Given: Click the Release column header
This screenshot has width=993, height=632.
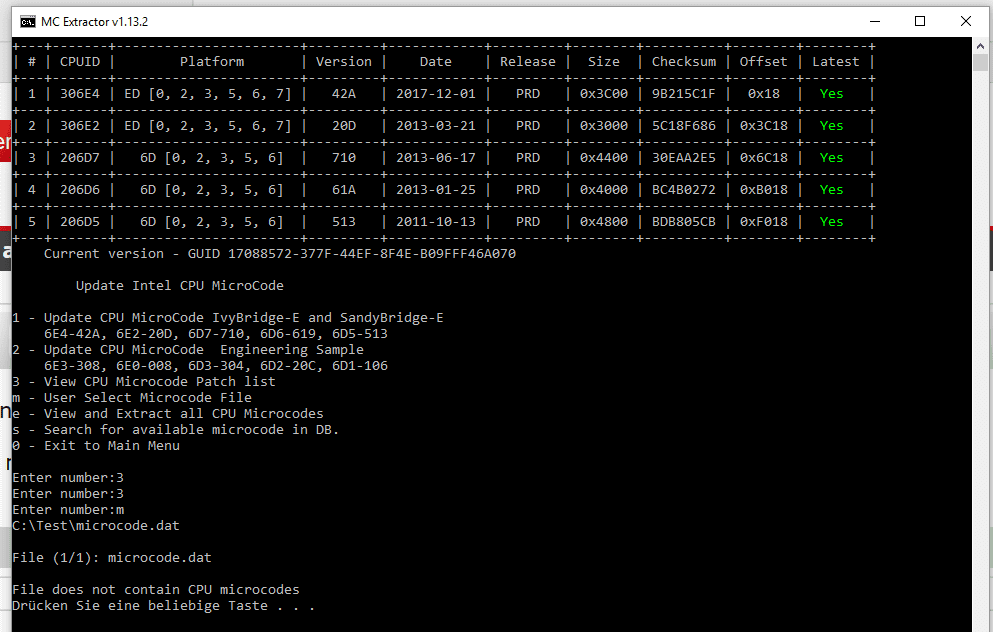Looking at the screenshot, I should 528,61.
